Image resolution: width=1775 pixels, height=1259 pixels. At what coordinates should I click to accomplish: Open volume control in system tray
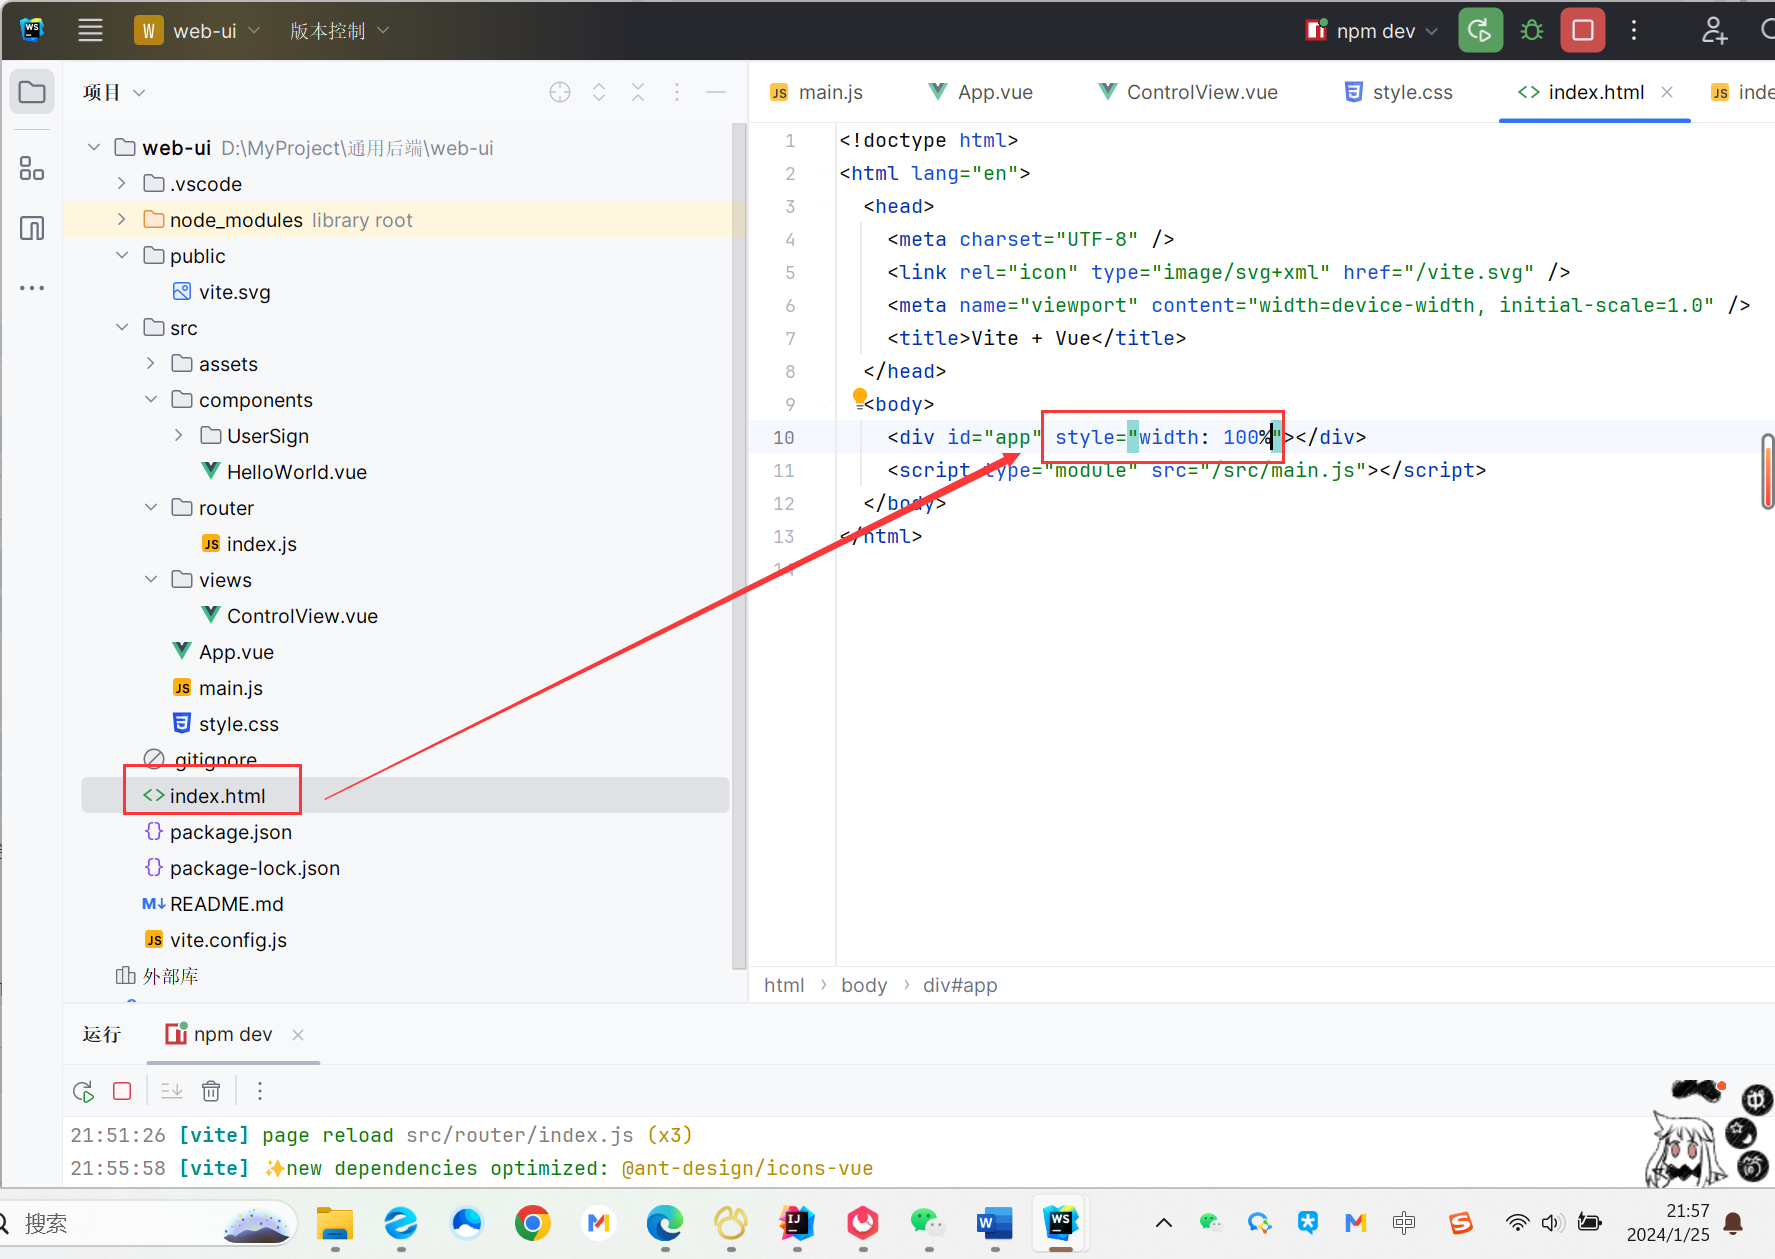(1552, 1222)
